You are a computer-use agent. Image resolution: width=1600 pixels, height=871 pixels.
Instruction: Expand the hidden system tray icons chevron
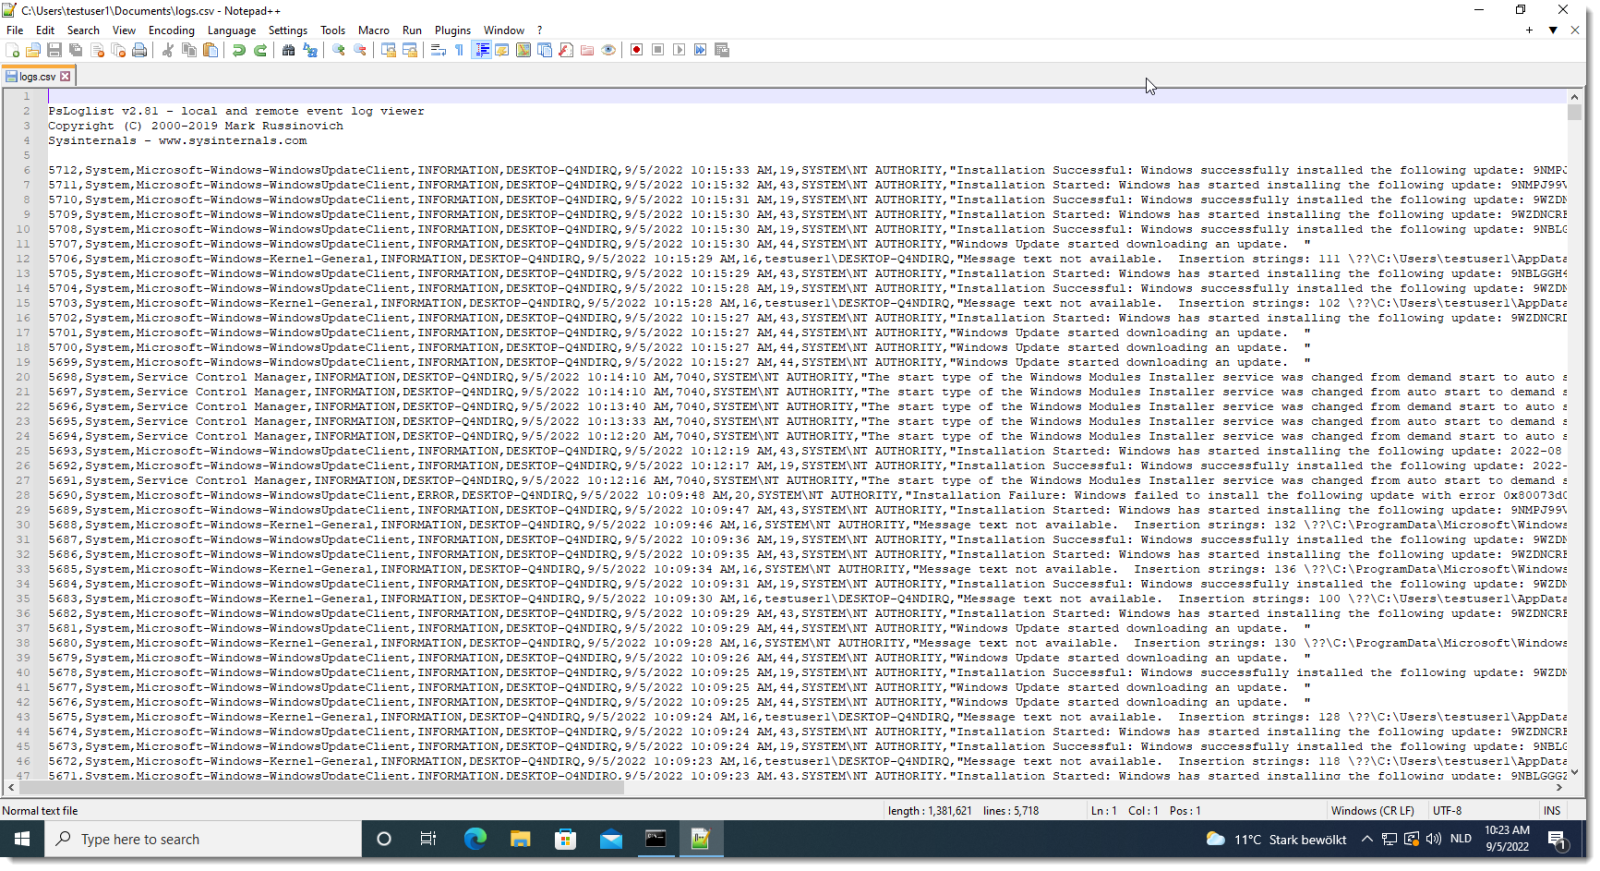click(x=1367, y=839)
